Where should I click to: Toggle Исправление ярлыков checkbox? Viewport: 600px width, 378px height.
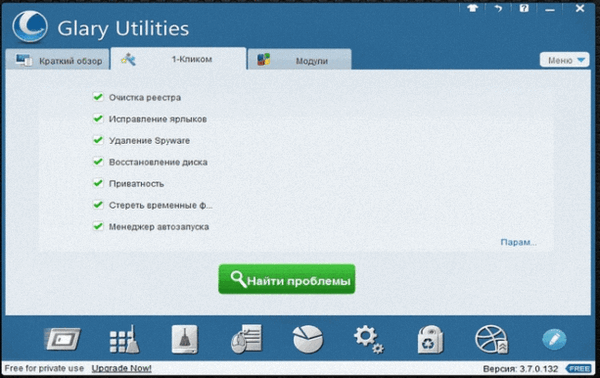pyautogui.click(x=98, y=119)
